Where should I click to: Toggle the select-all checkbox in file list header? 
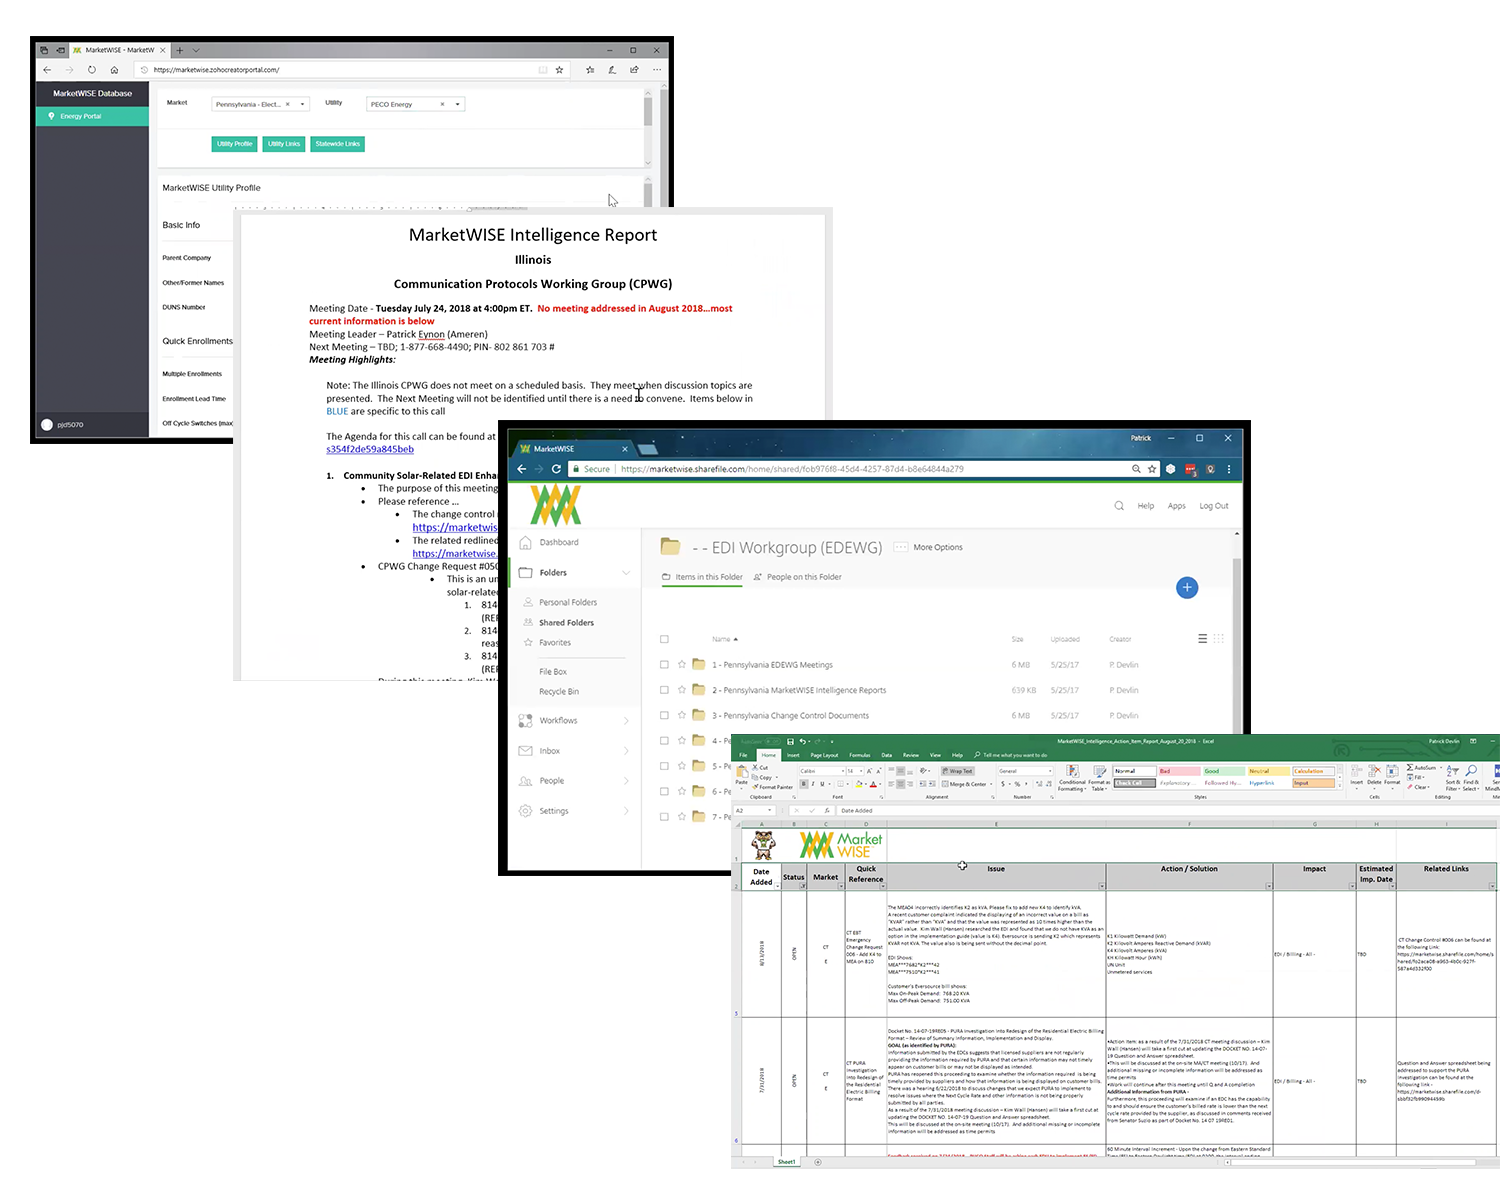tap(664, 639)
